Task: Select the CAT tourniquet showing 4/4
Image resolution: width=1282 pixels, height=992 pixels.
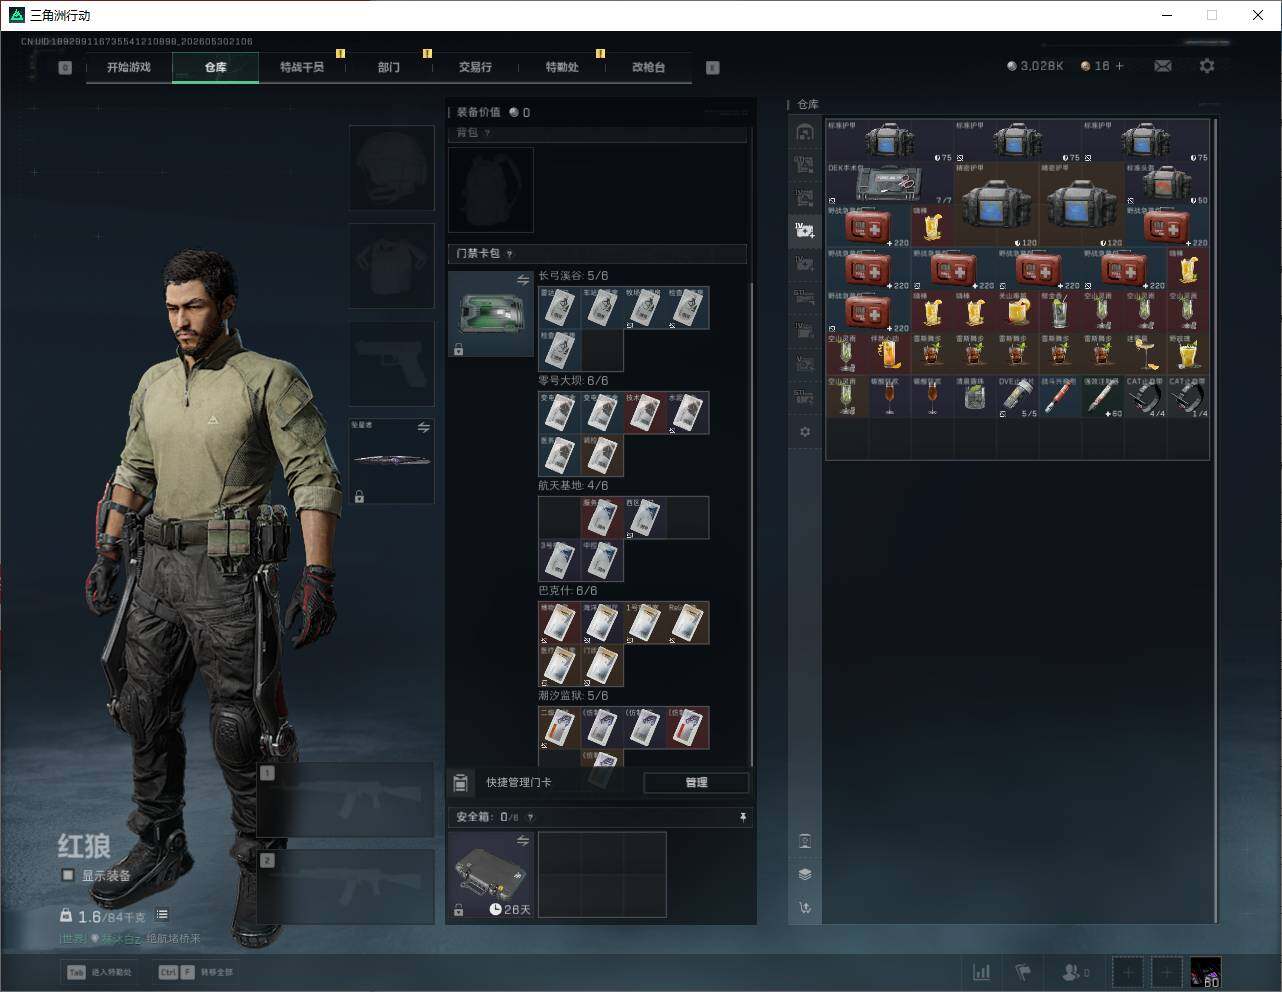Action: 1145,396
